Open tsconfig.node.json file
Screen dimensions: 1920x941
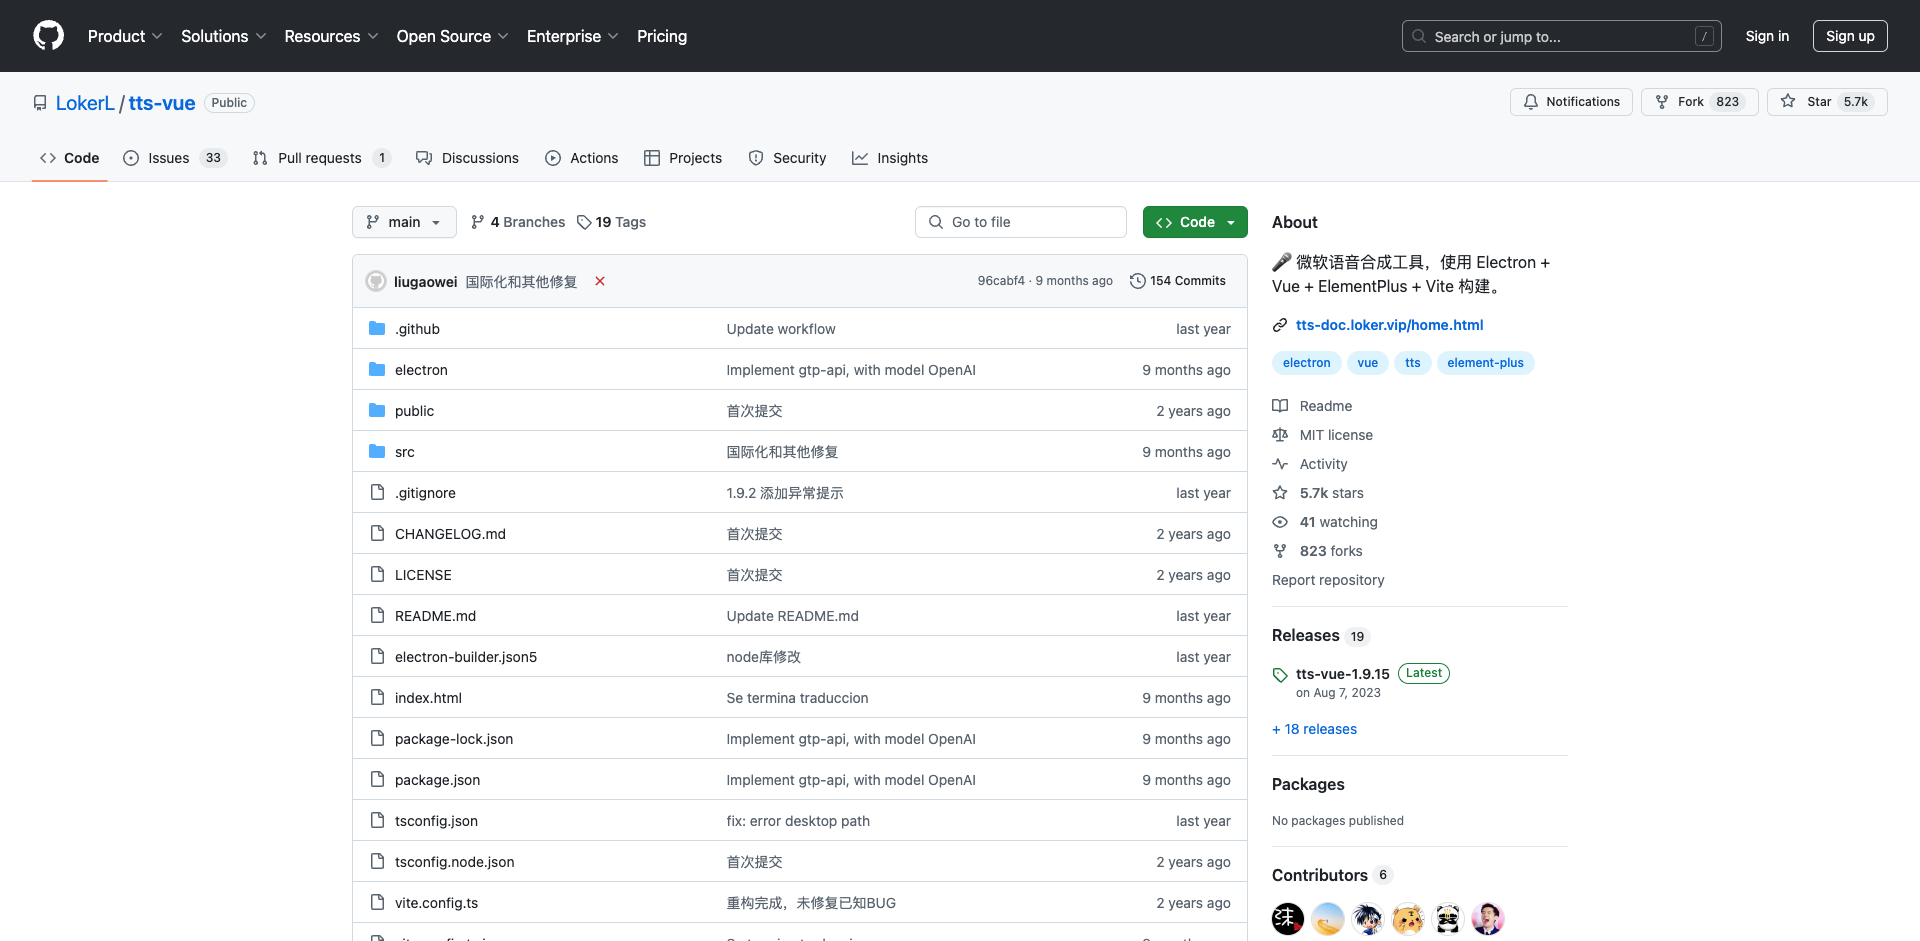(455, 862)
